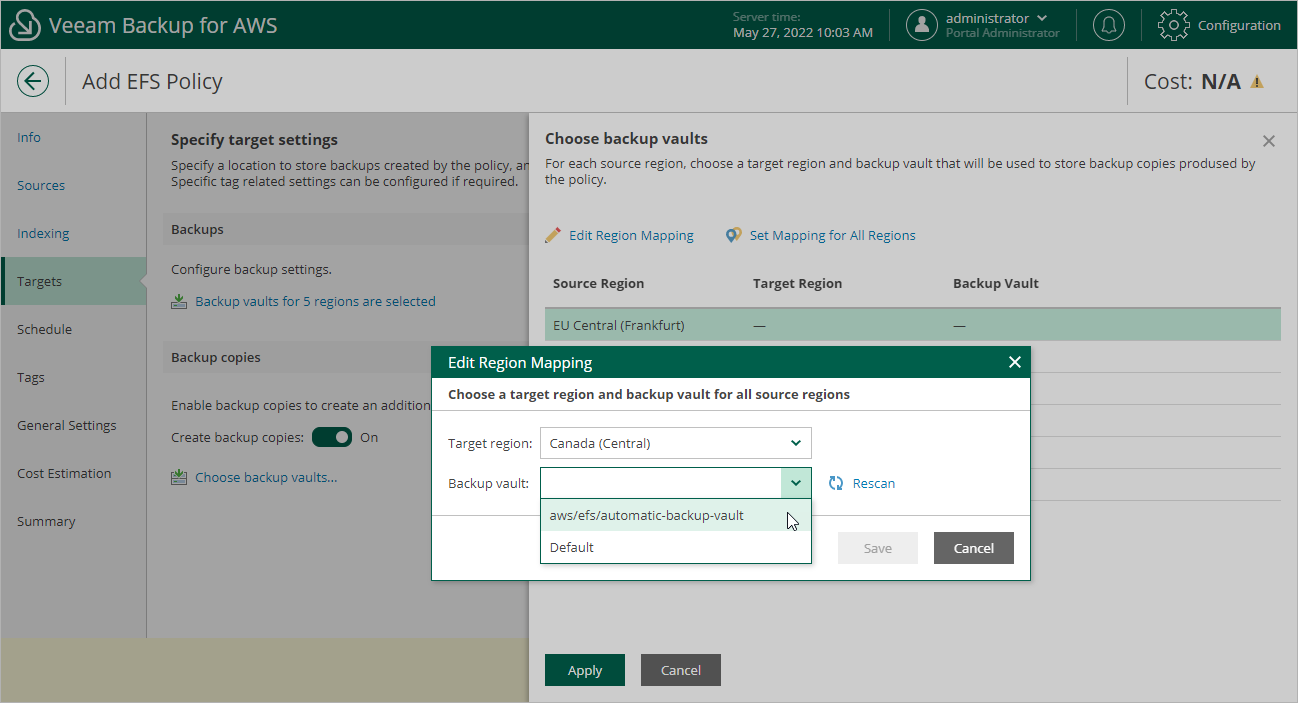The height and width of the screenshot is (703, 1298).
Task: Click the Edit Region Mapping pencil icon
Action: pyautogui.click(x=553, y=235)
